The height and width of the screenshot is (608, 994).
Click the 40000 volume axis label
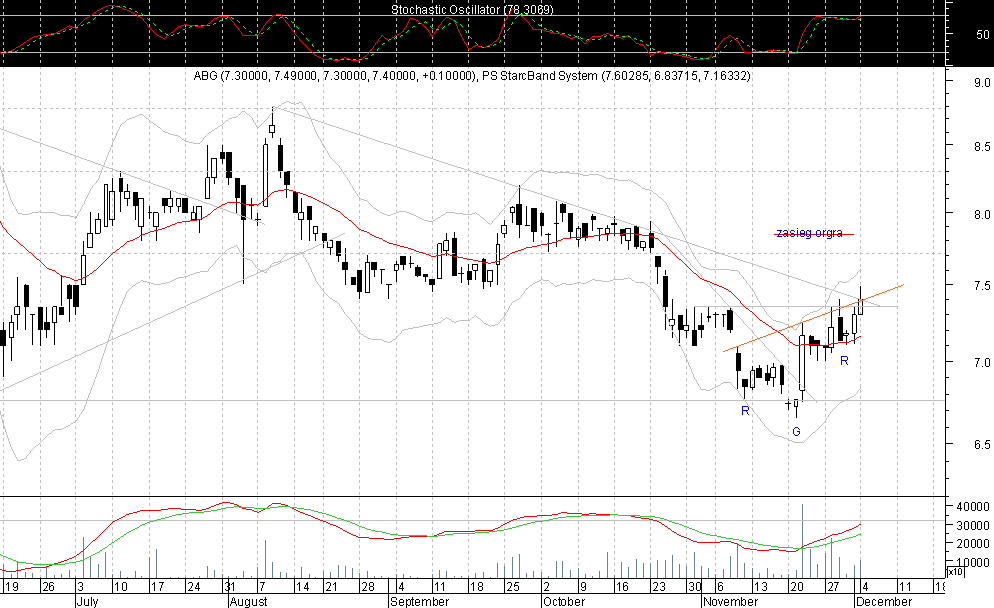pyautogui.click(x=971, y=507)
